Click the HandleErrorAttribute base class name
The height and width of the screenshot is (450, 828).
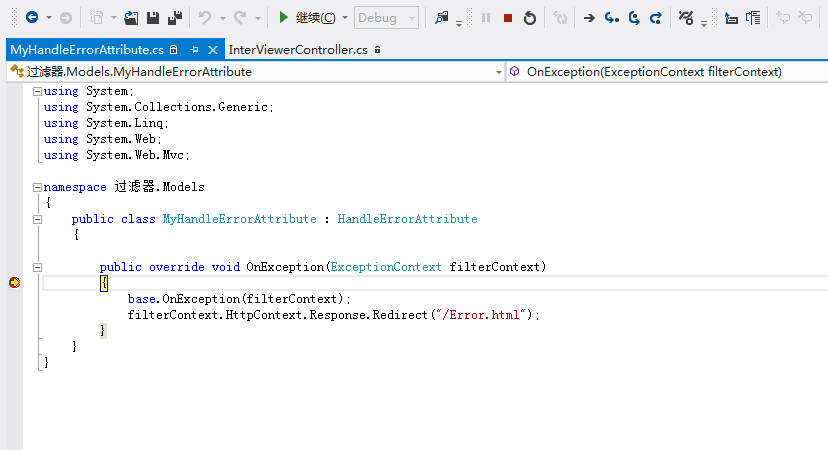(407, 219)
